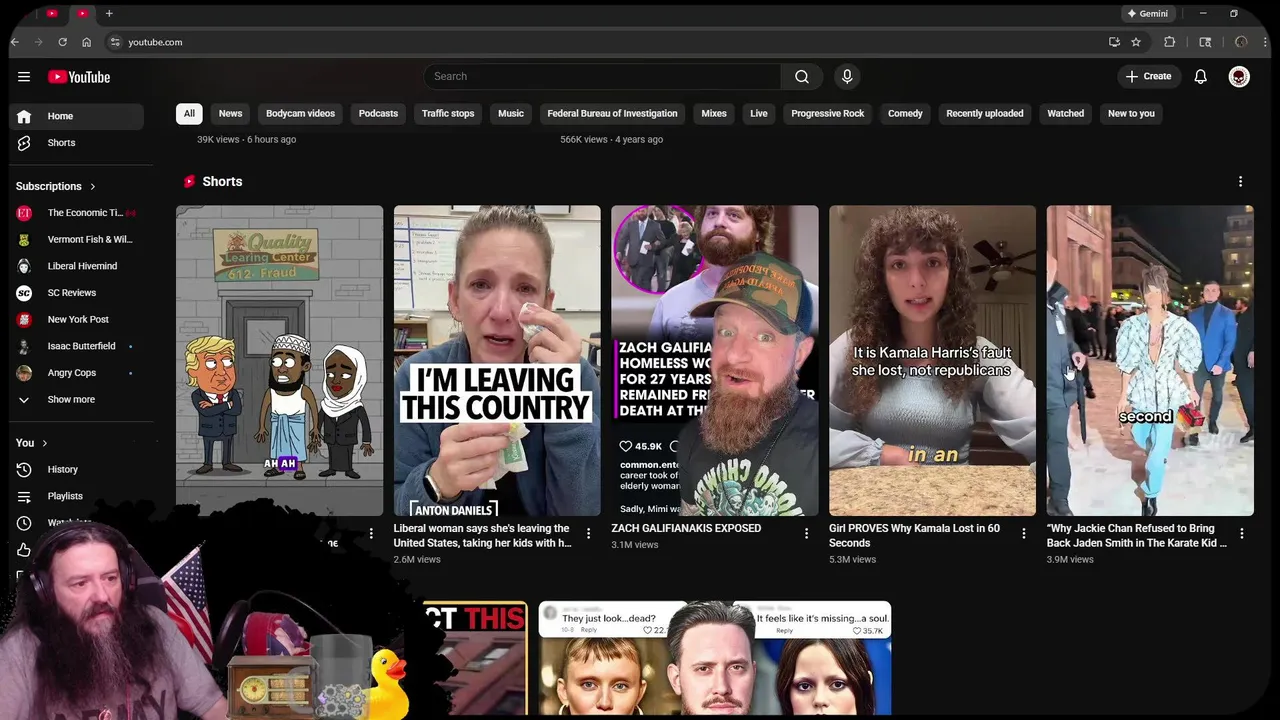This screenshot has height=720, width=1280.
Task: Select the Live filter chip
Action: point(759,114)
